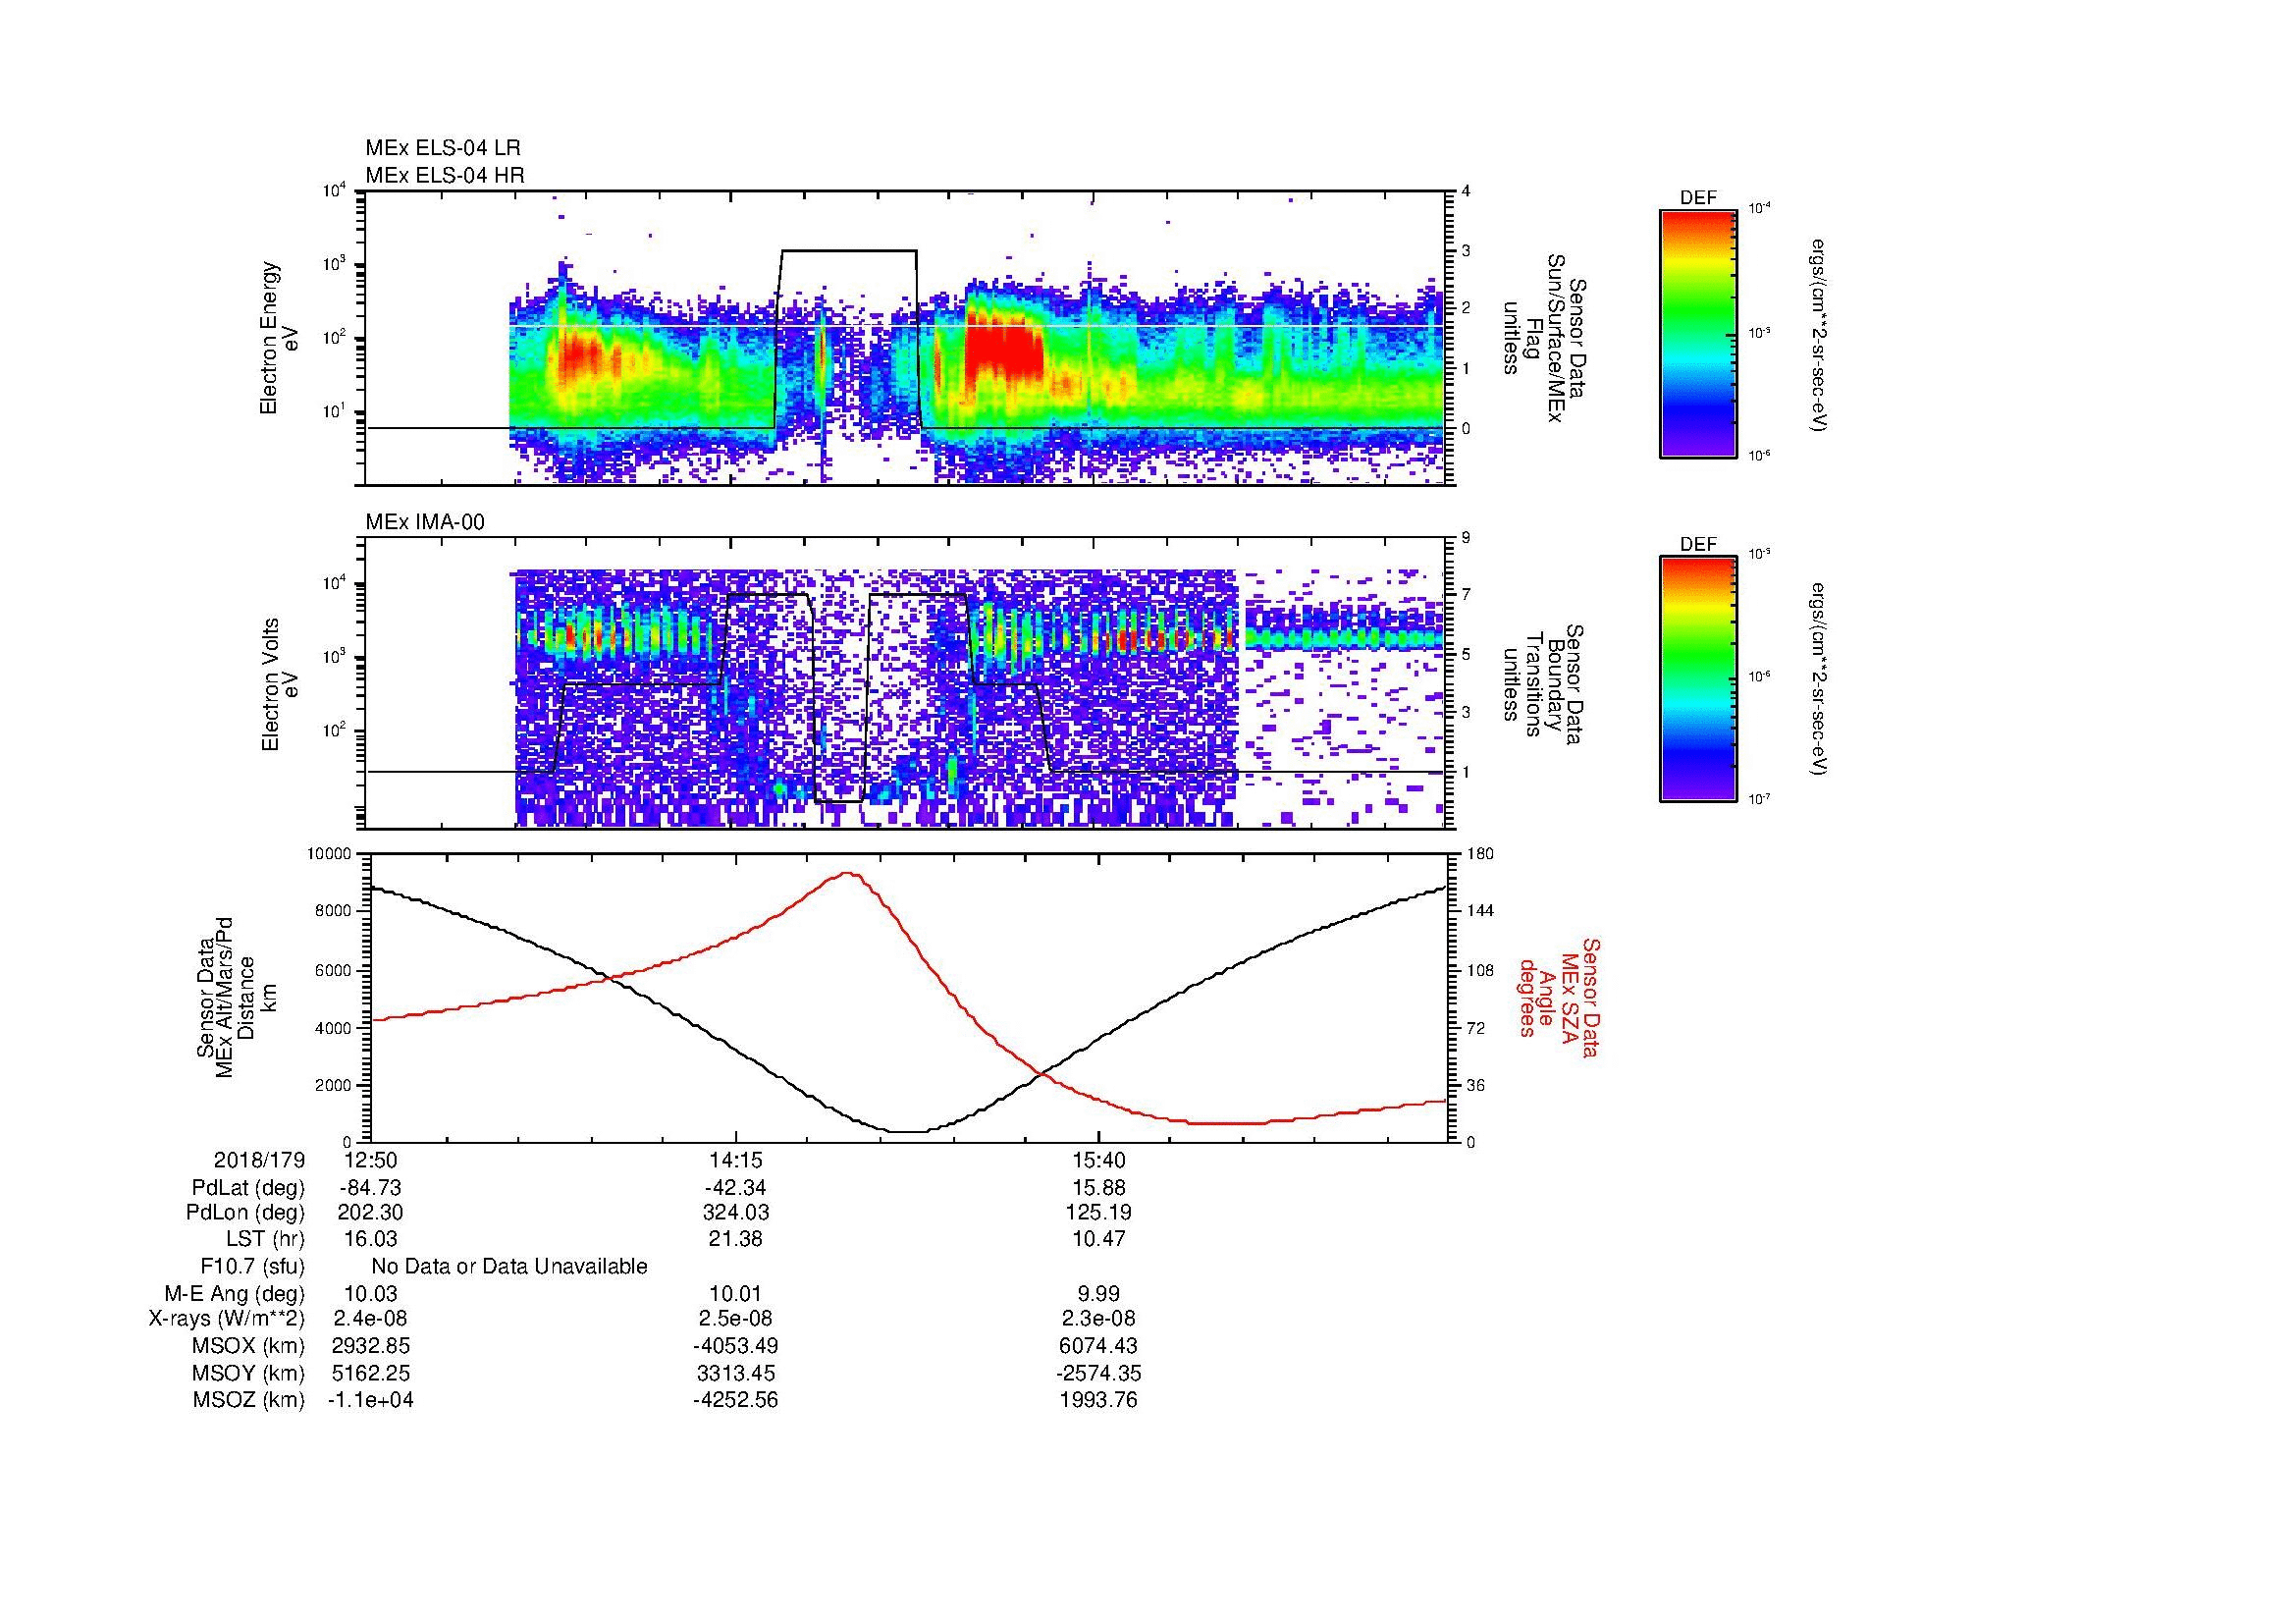This screenshot has width=2296, height=1623.
Task: Click the 'X-rays (W/m**2)' row label
Action: [227, 1319]
